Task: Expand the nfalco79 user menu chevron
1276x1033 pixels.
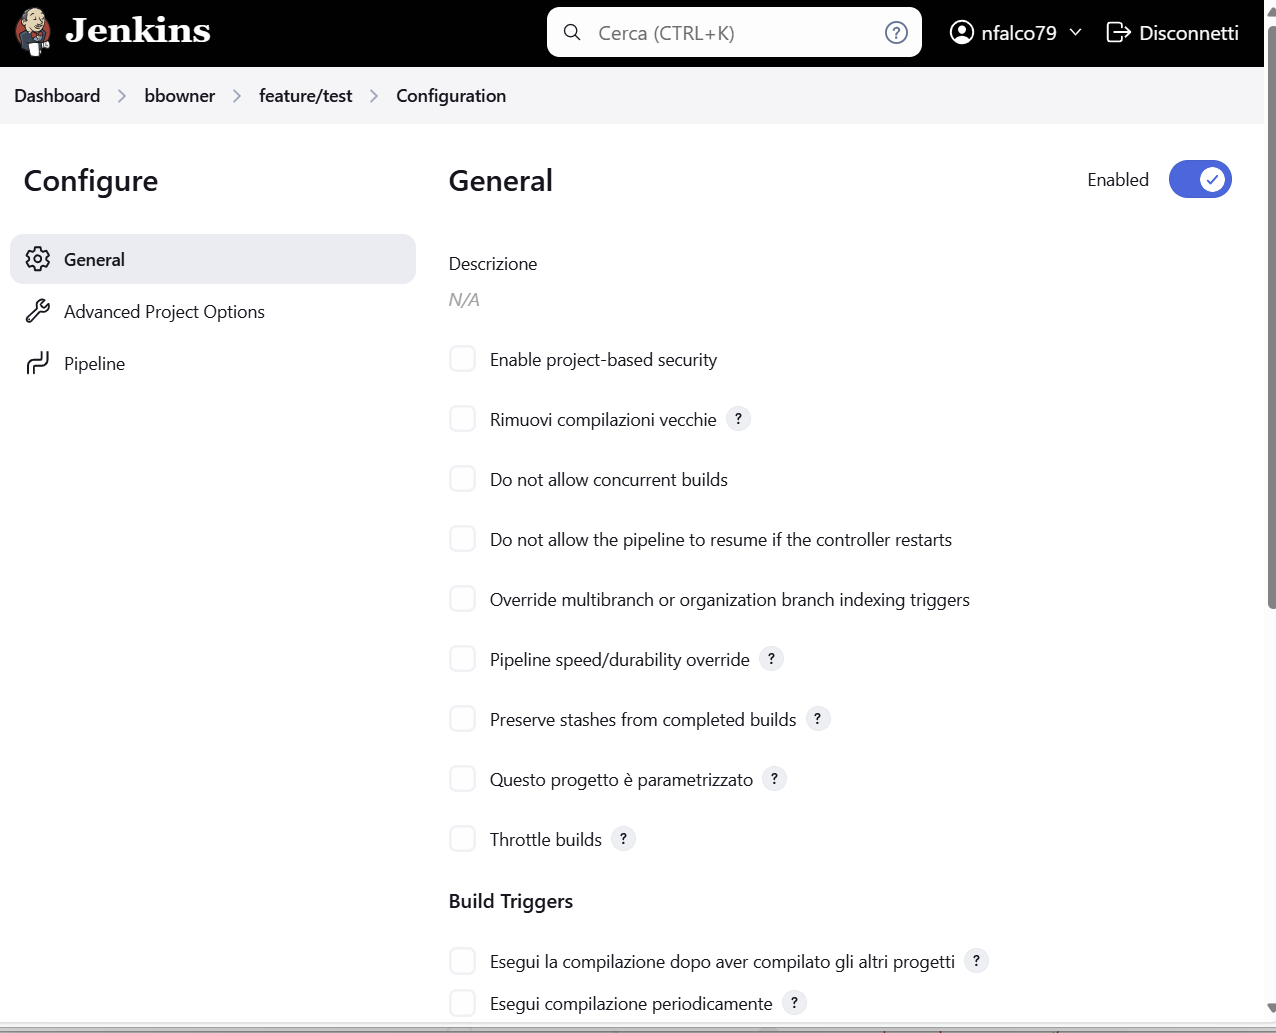Action: click(1076, 32)
